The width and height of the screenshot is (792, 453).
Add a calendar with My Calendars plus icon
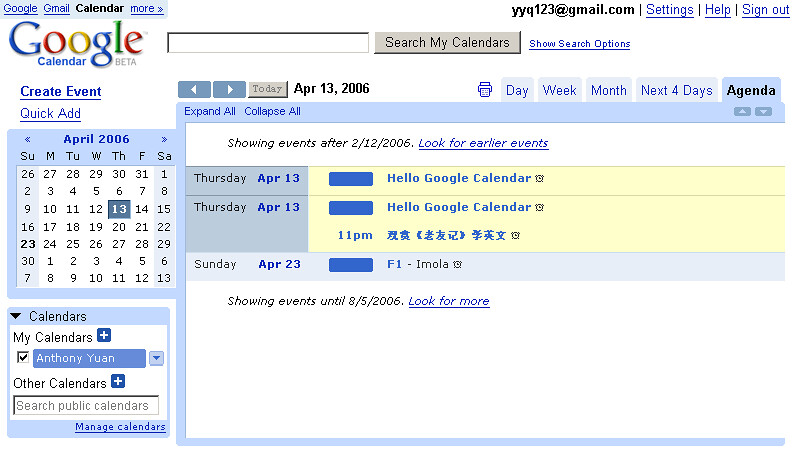[104, 335]
